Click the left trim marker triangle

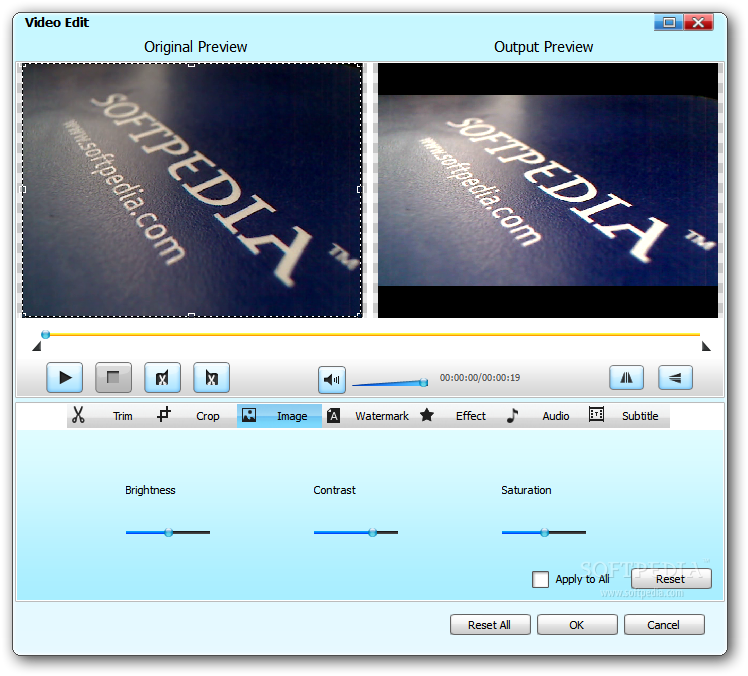37,346
